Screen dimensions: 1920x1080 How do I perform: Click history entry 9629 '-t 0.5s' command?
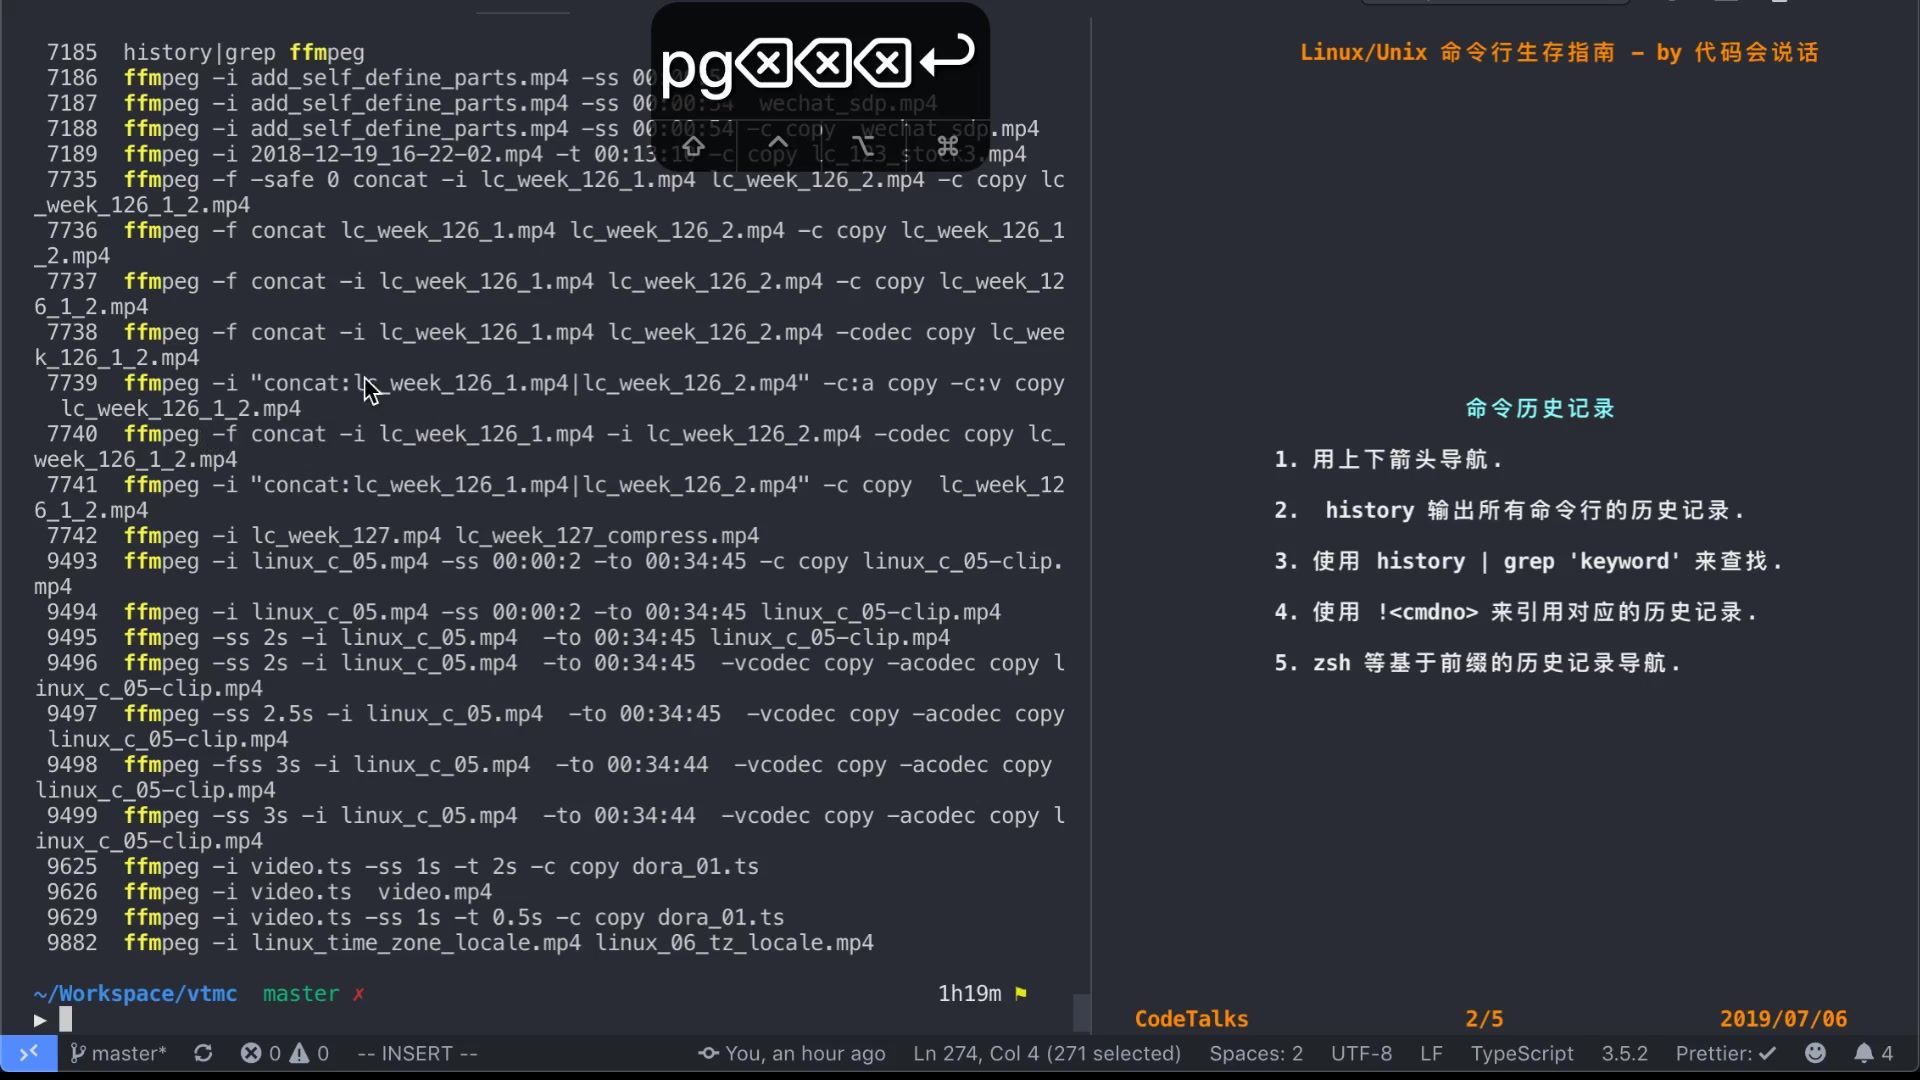(415, 917)
